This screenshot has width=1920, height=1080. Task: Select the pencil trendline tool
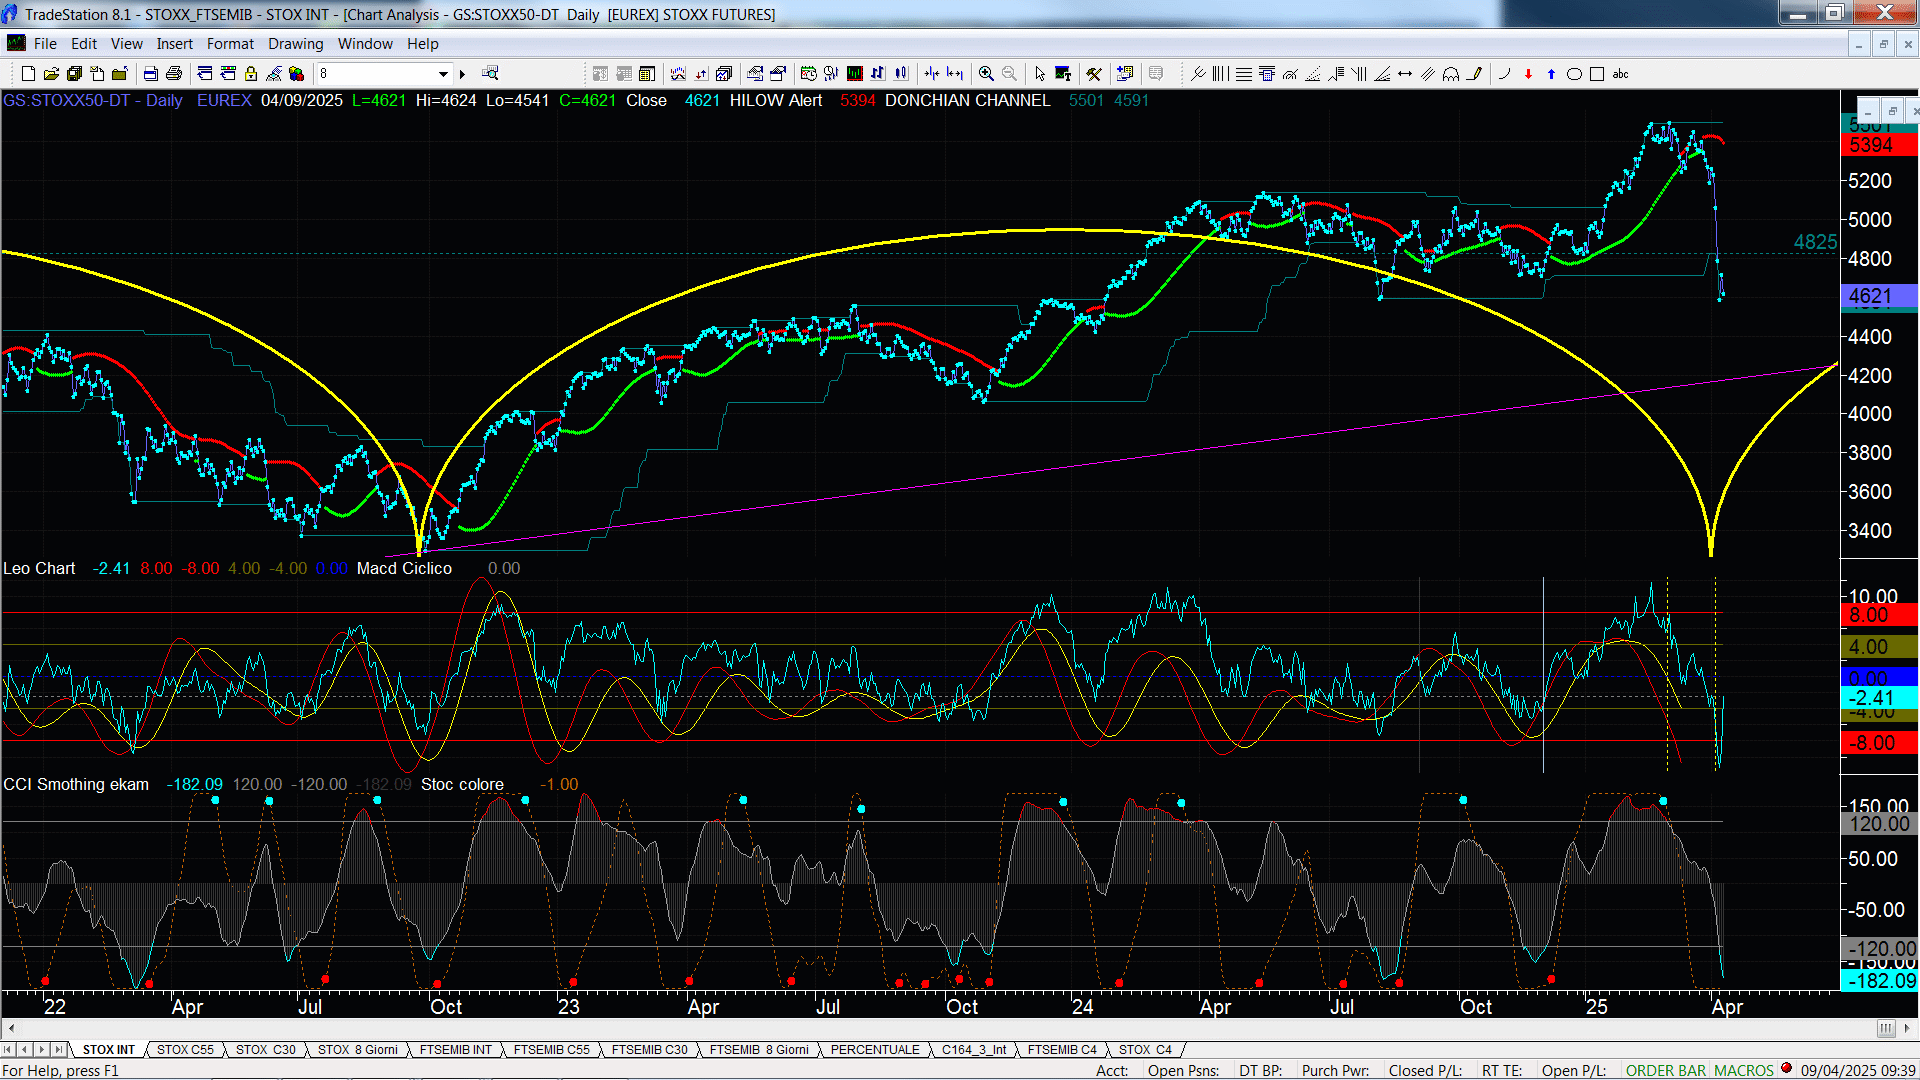click(x=1474, y=73)
